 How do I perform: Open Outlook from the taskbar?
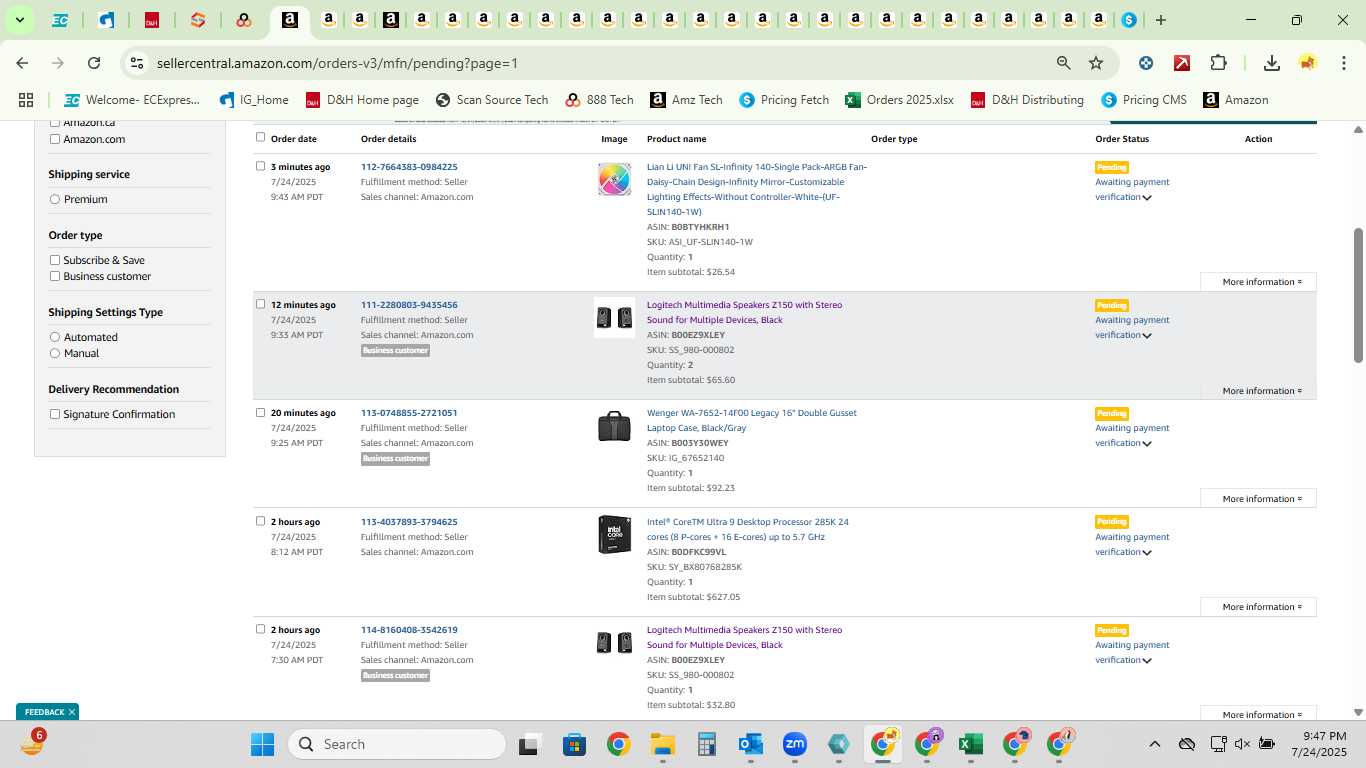(750, 744)
